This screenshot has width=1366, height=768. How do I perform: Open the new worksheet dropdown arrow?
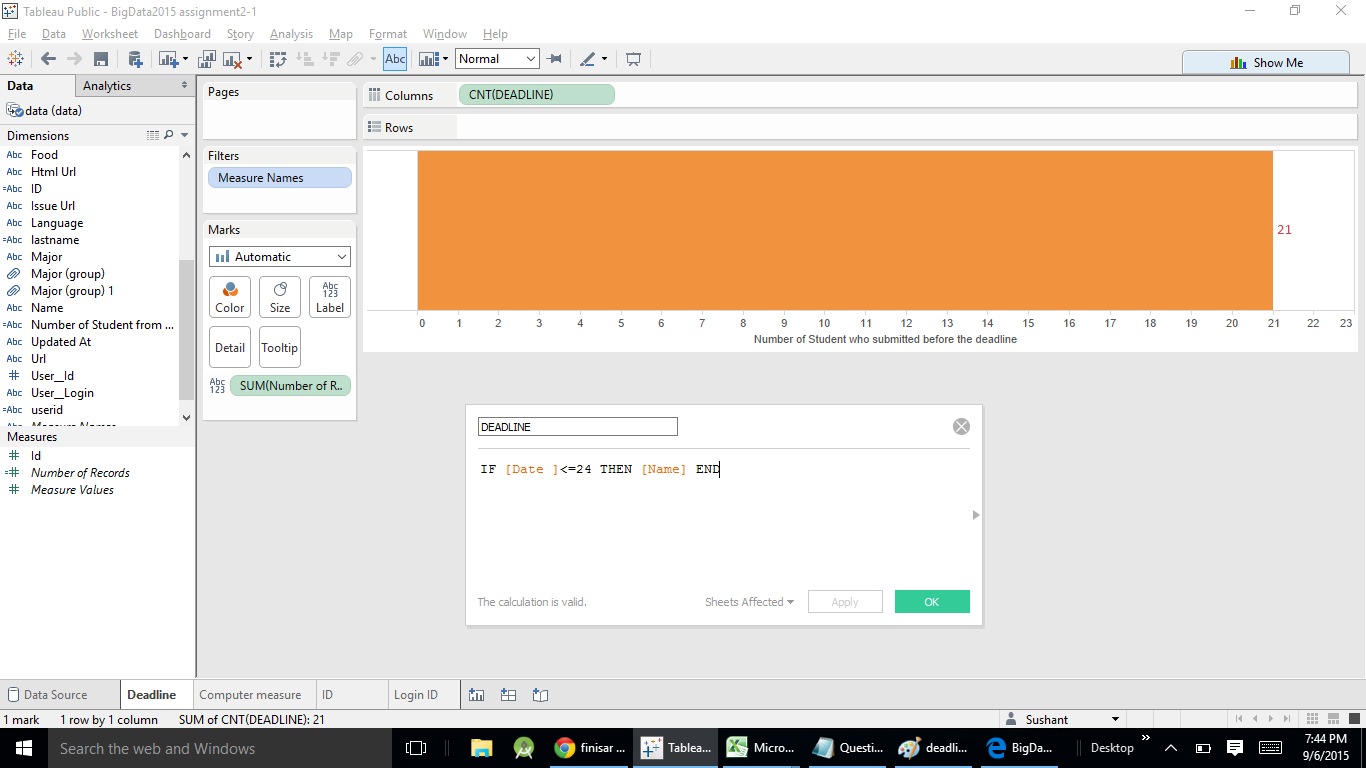pyautogui.click(x=184, y=59)
